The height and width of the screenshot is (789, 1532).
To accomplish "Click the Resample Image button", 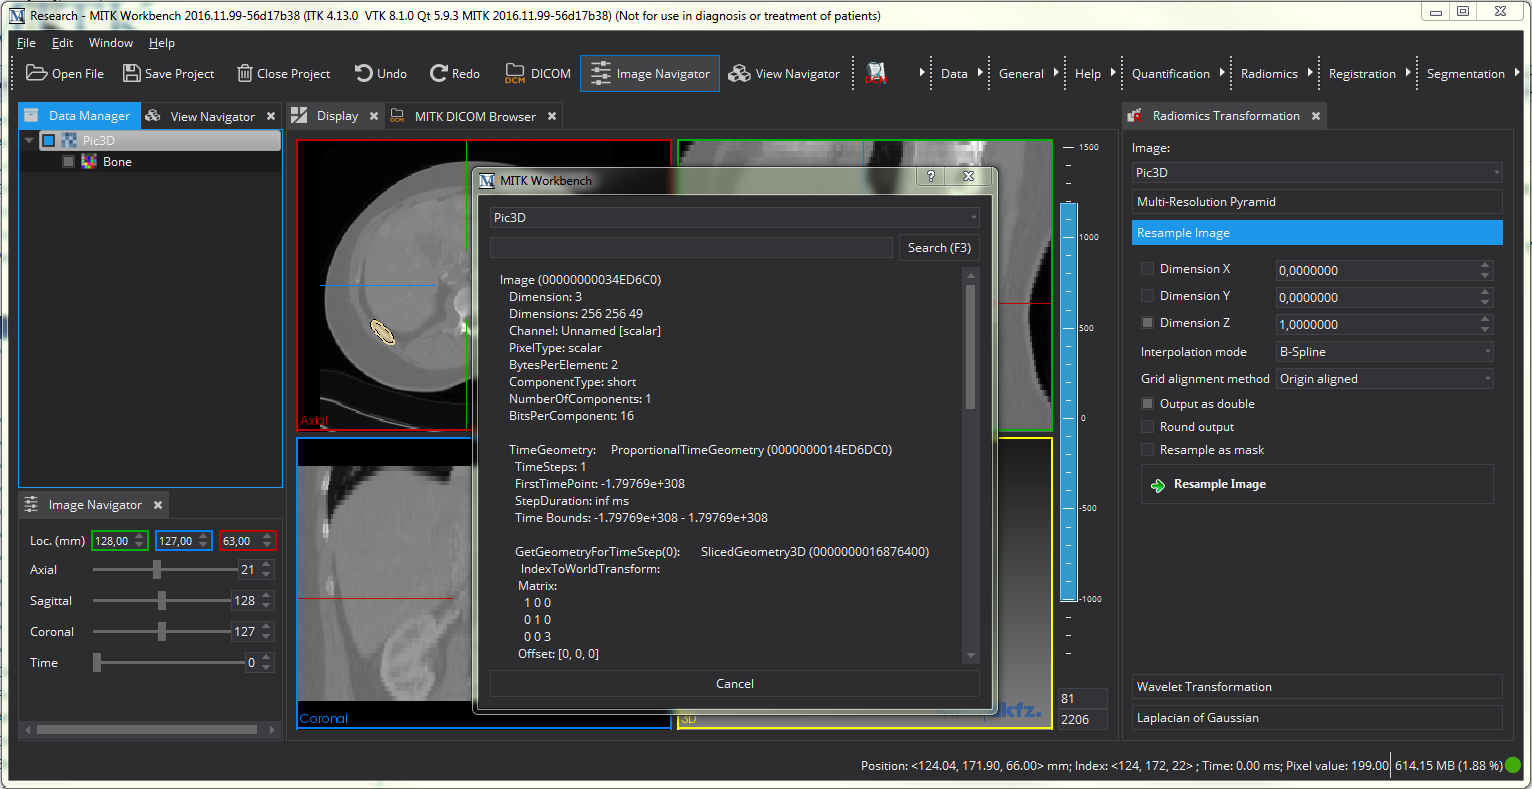I will click(x=1317, y=485).
